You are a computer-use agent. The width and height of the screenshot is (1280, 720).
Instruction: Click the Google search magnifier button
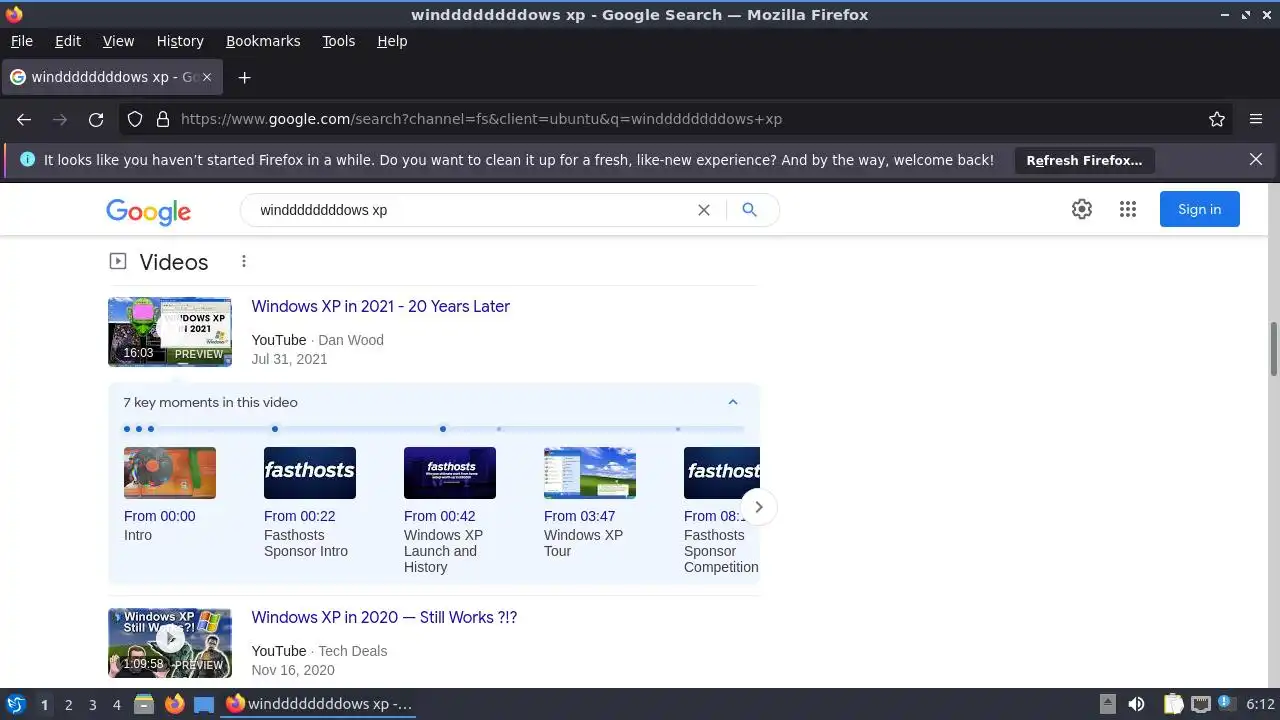click(749, 210)
